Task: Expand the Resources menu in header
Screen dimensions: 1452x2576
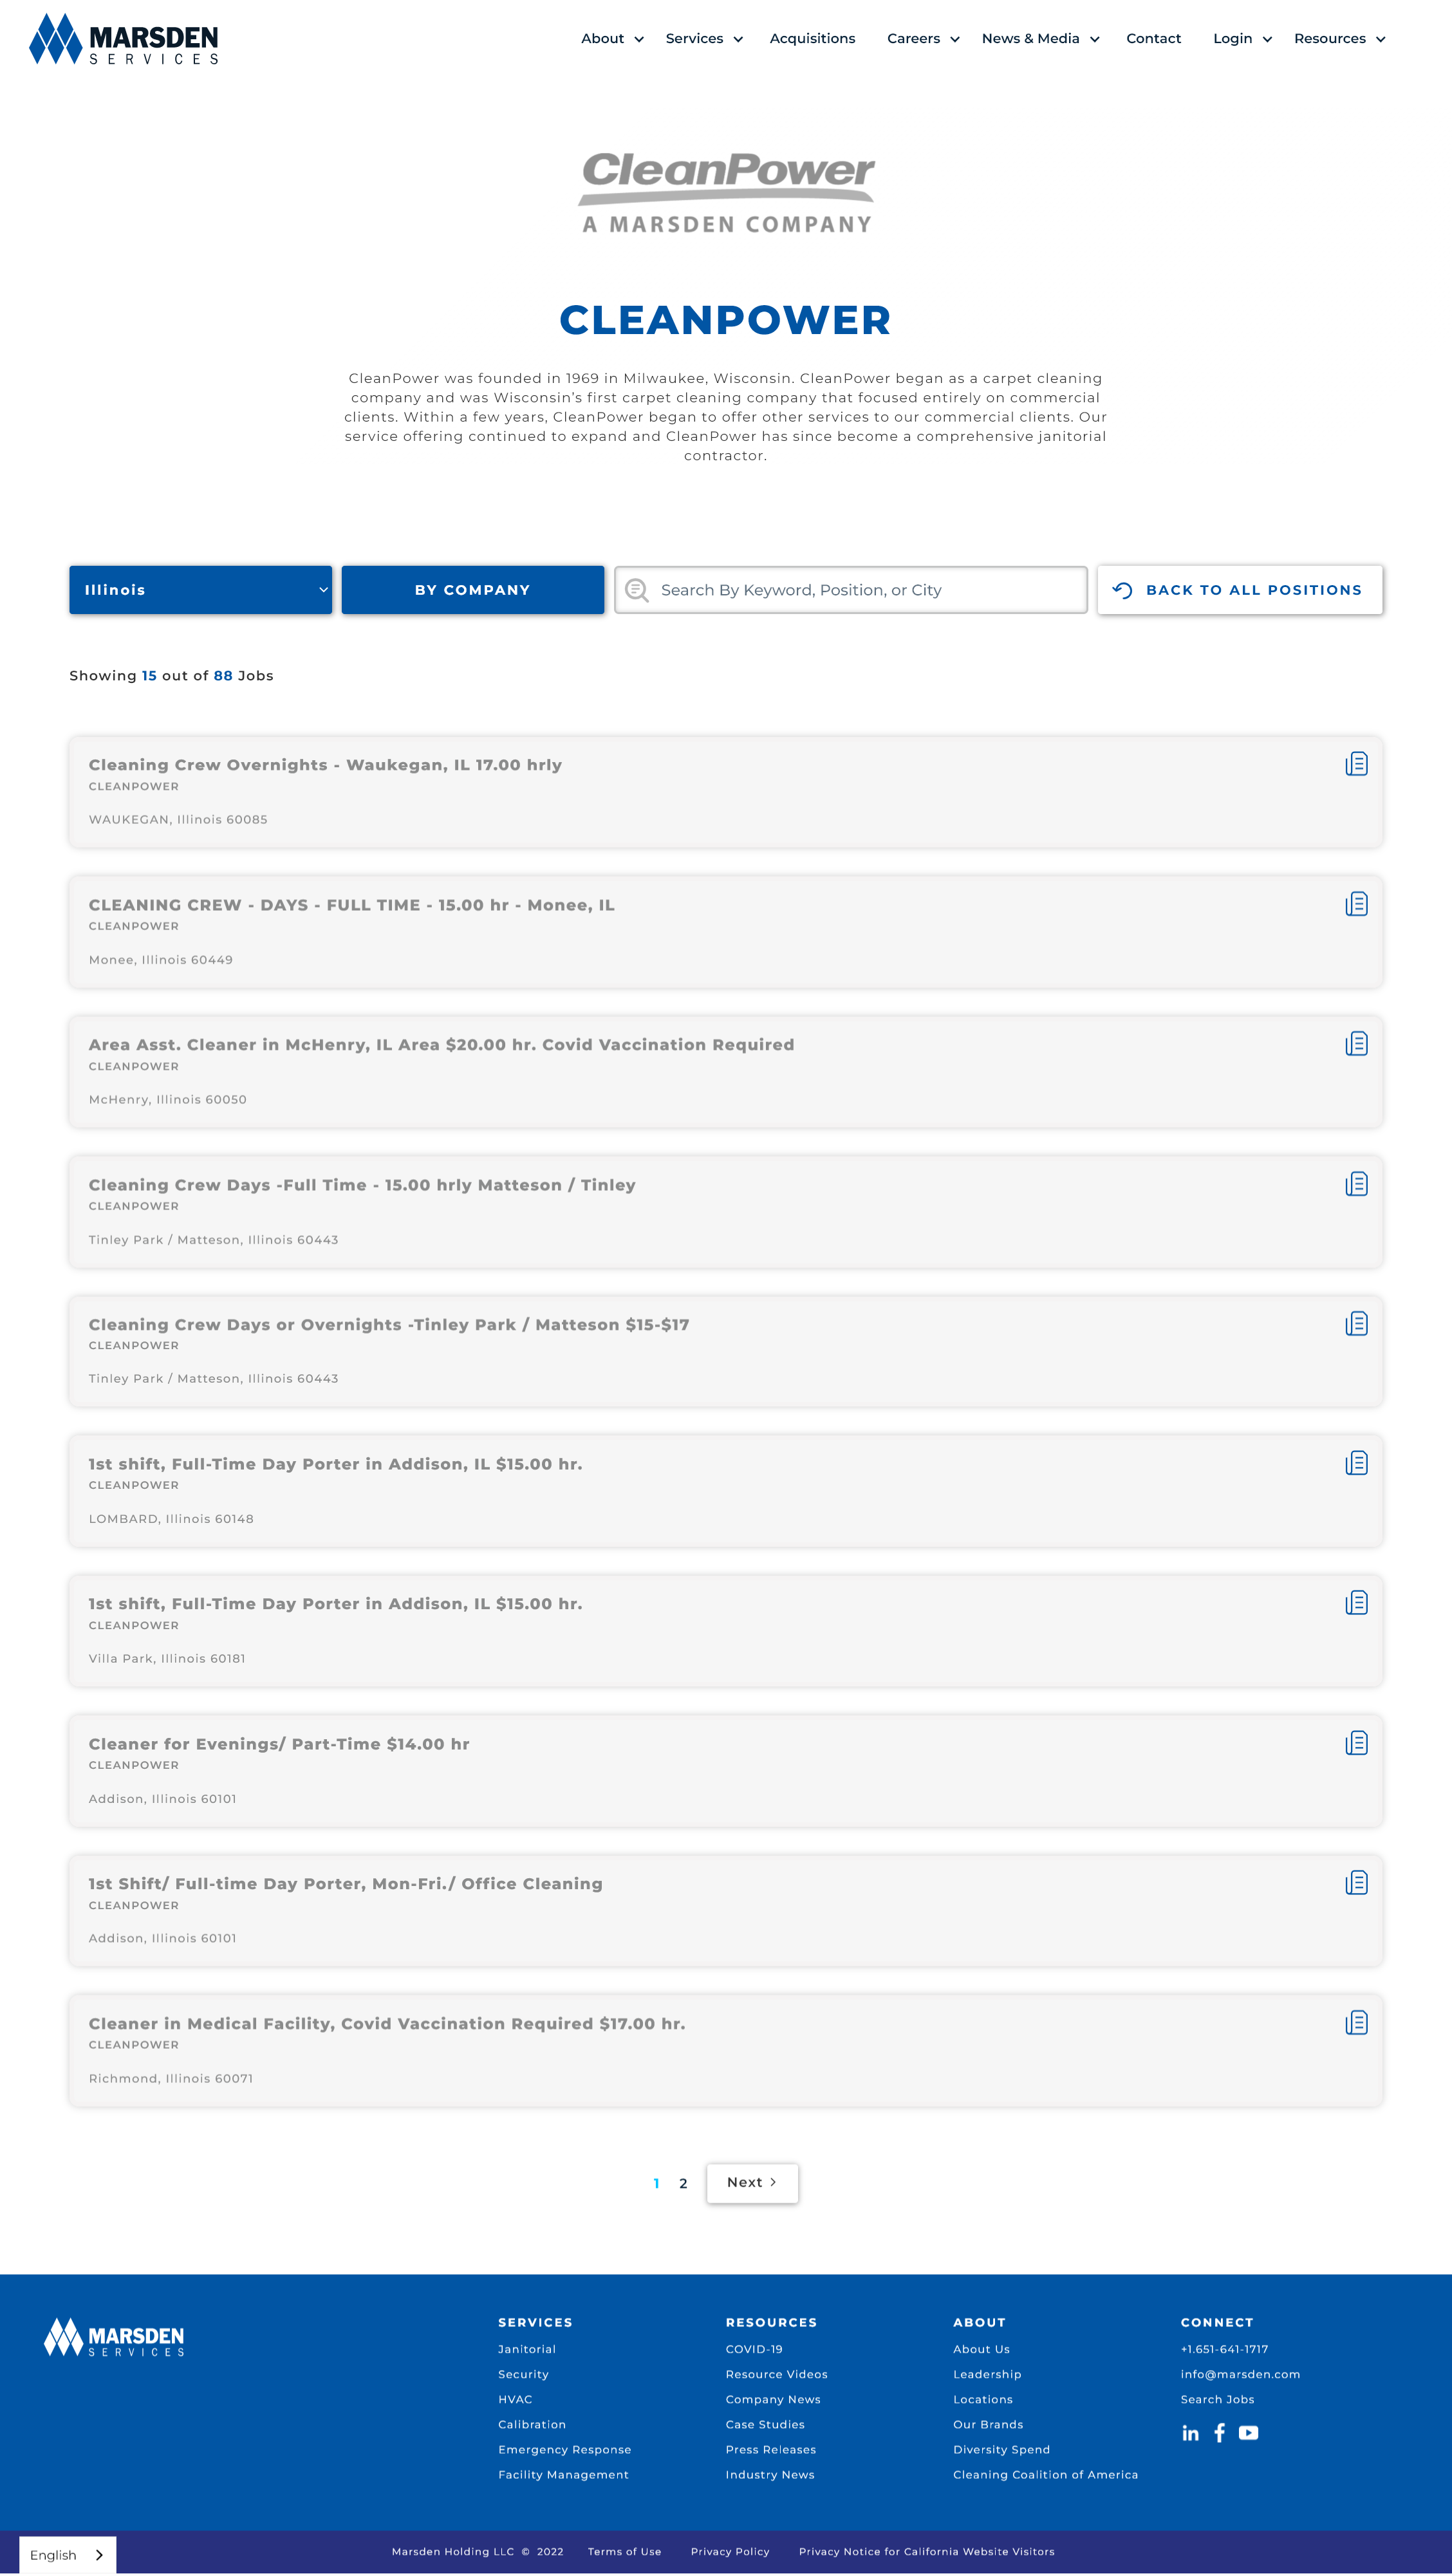Action: click(1339, 39)
